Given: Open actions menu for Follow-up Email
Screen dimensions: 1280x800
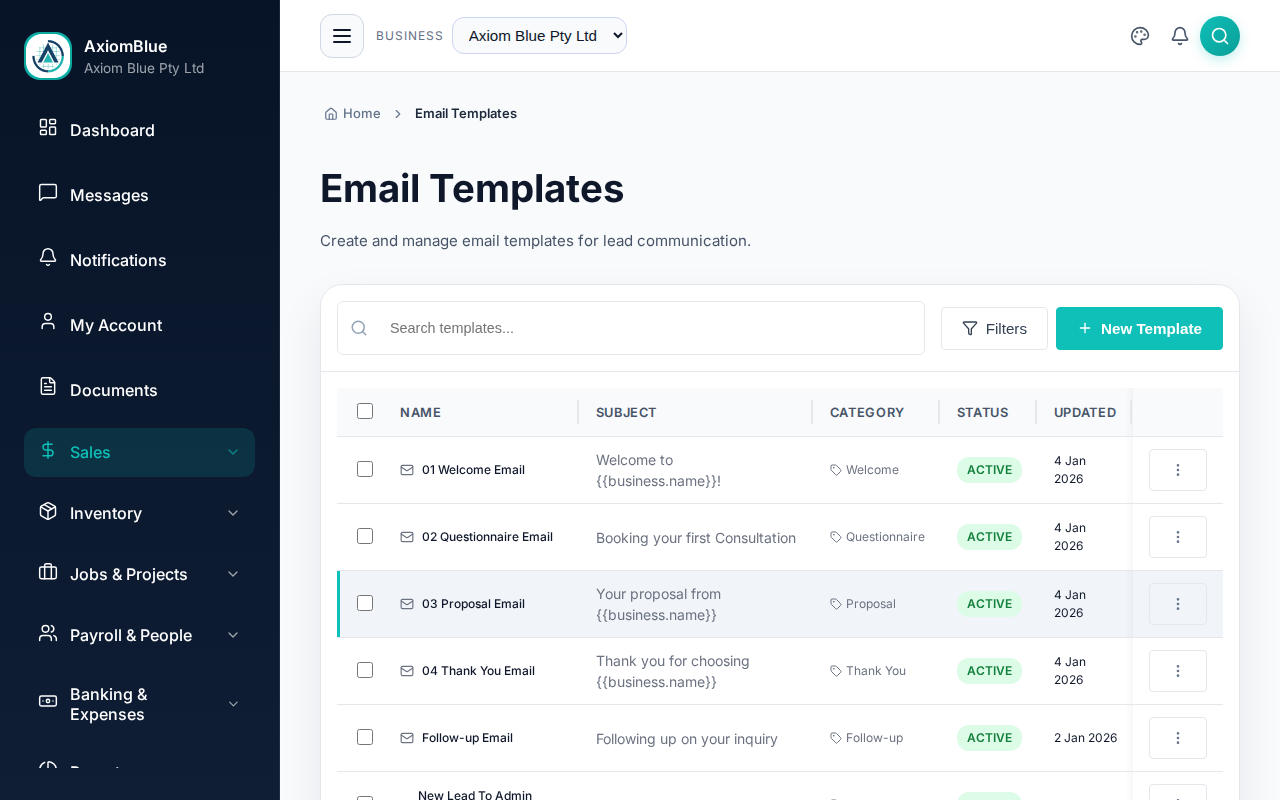Looking at the screenshot, I should coord(1178,738).
